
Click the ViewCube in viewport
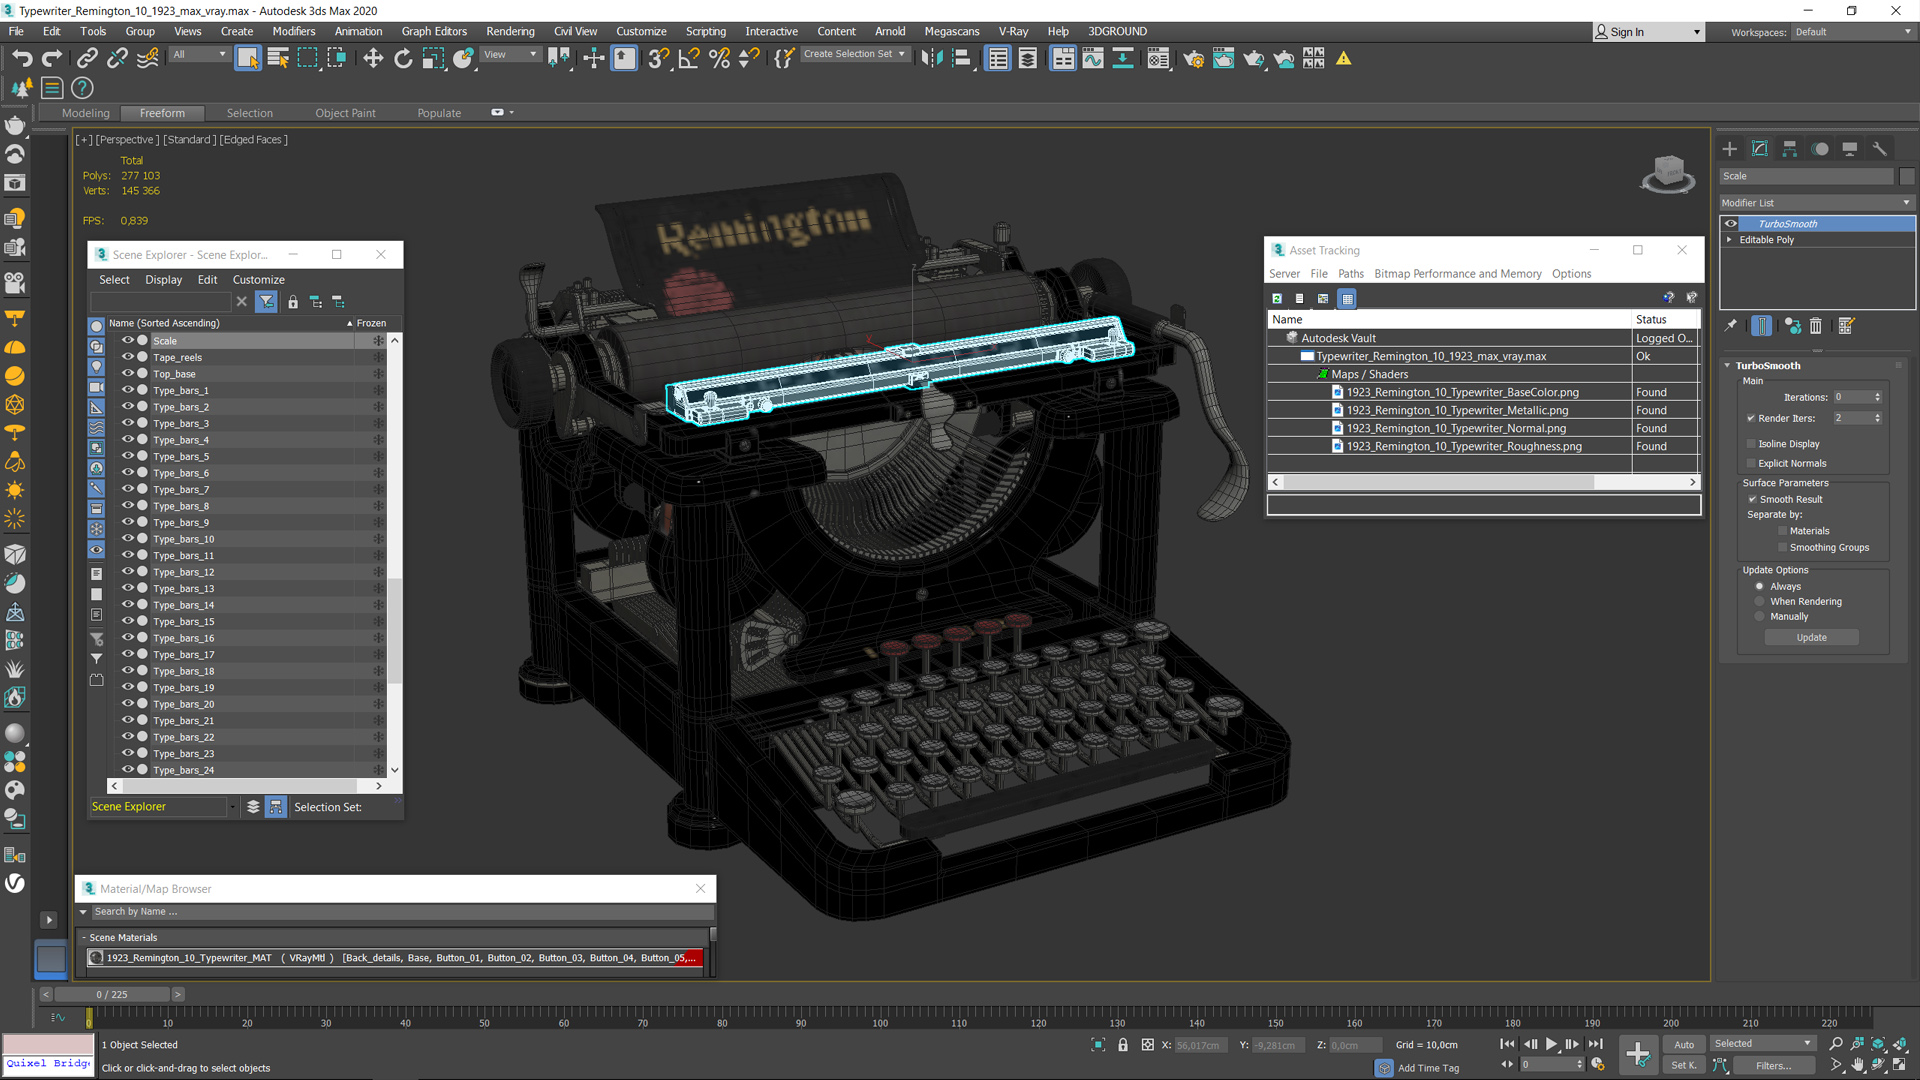(x=1667, y=174)
